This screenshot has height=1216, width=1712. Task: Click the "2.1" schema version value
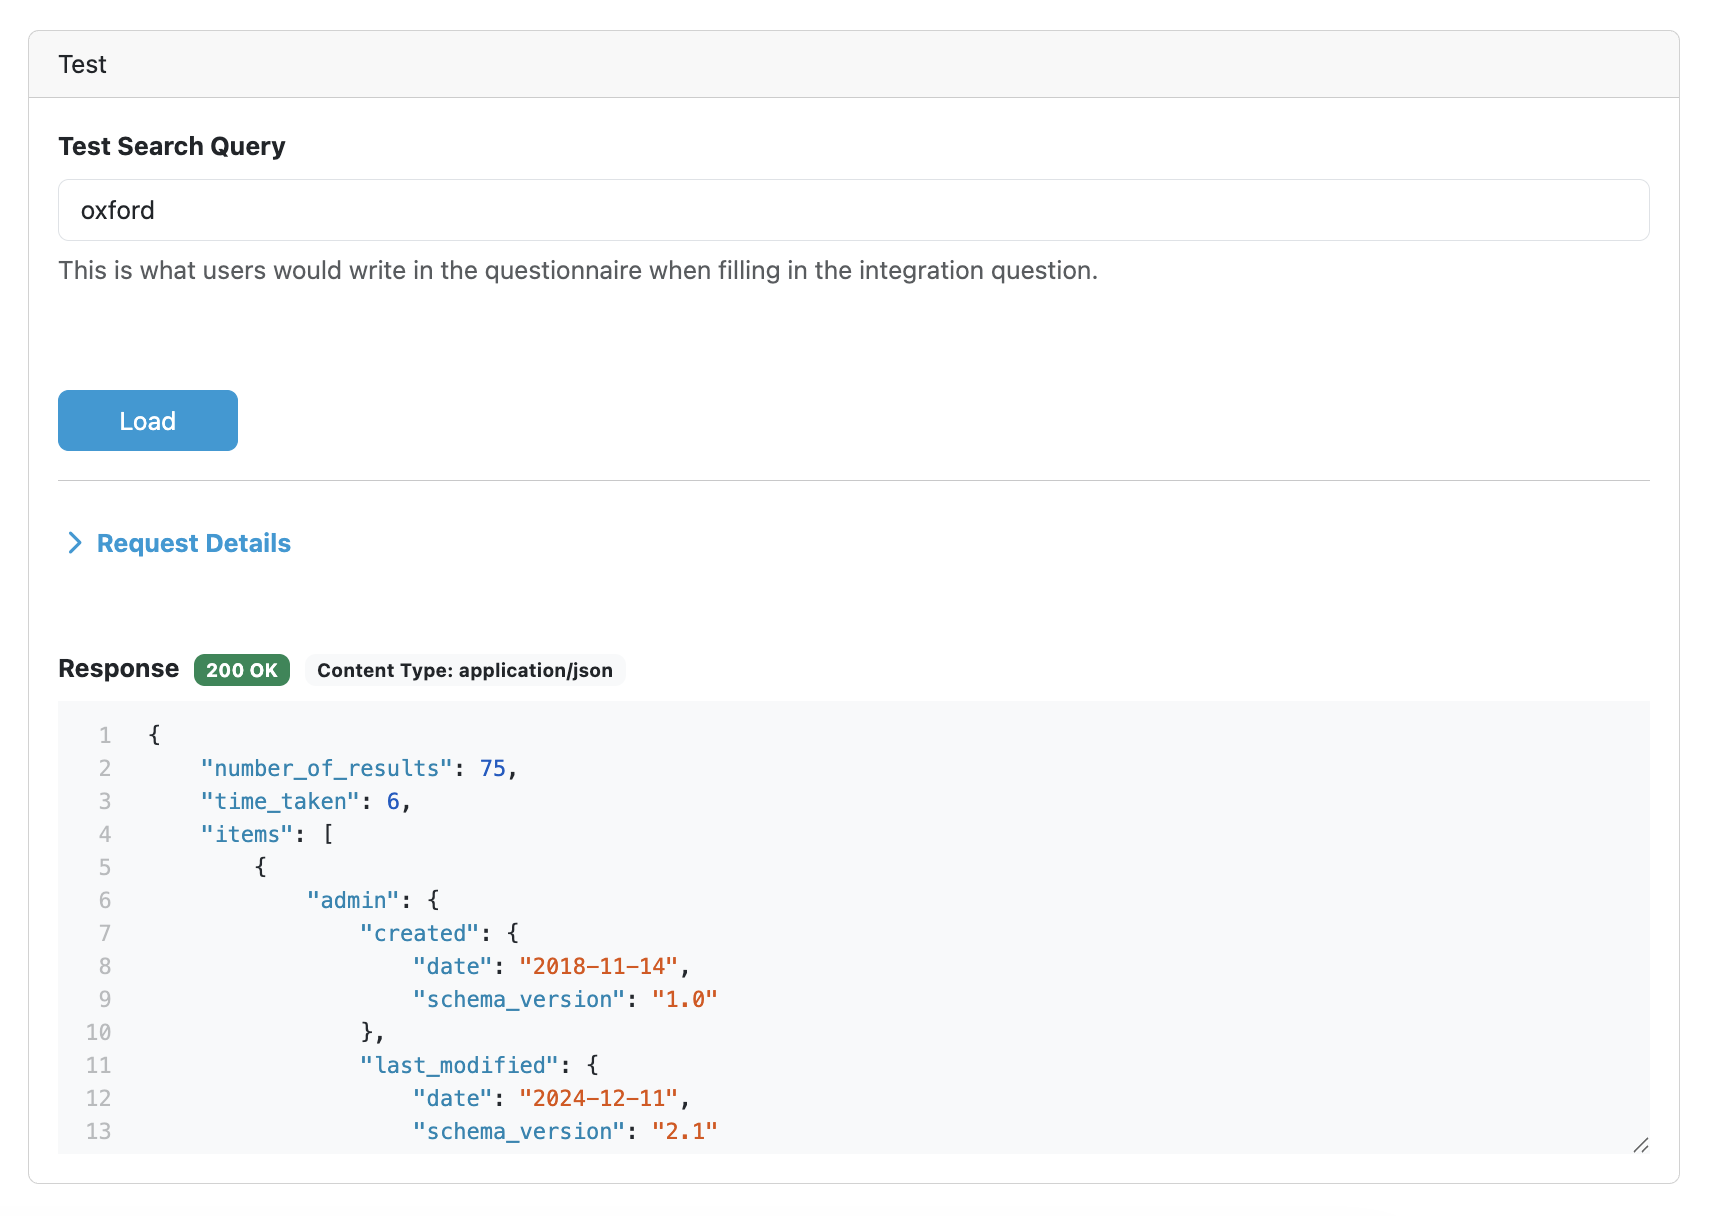click(685, 1131)
